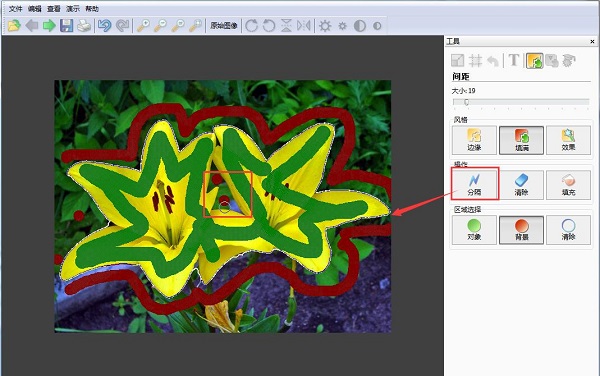Open the 编辑 menu
The width and height of the screenshot is (600, 376).
(34, 8)
